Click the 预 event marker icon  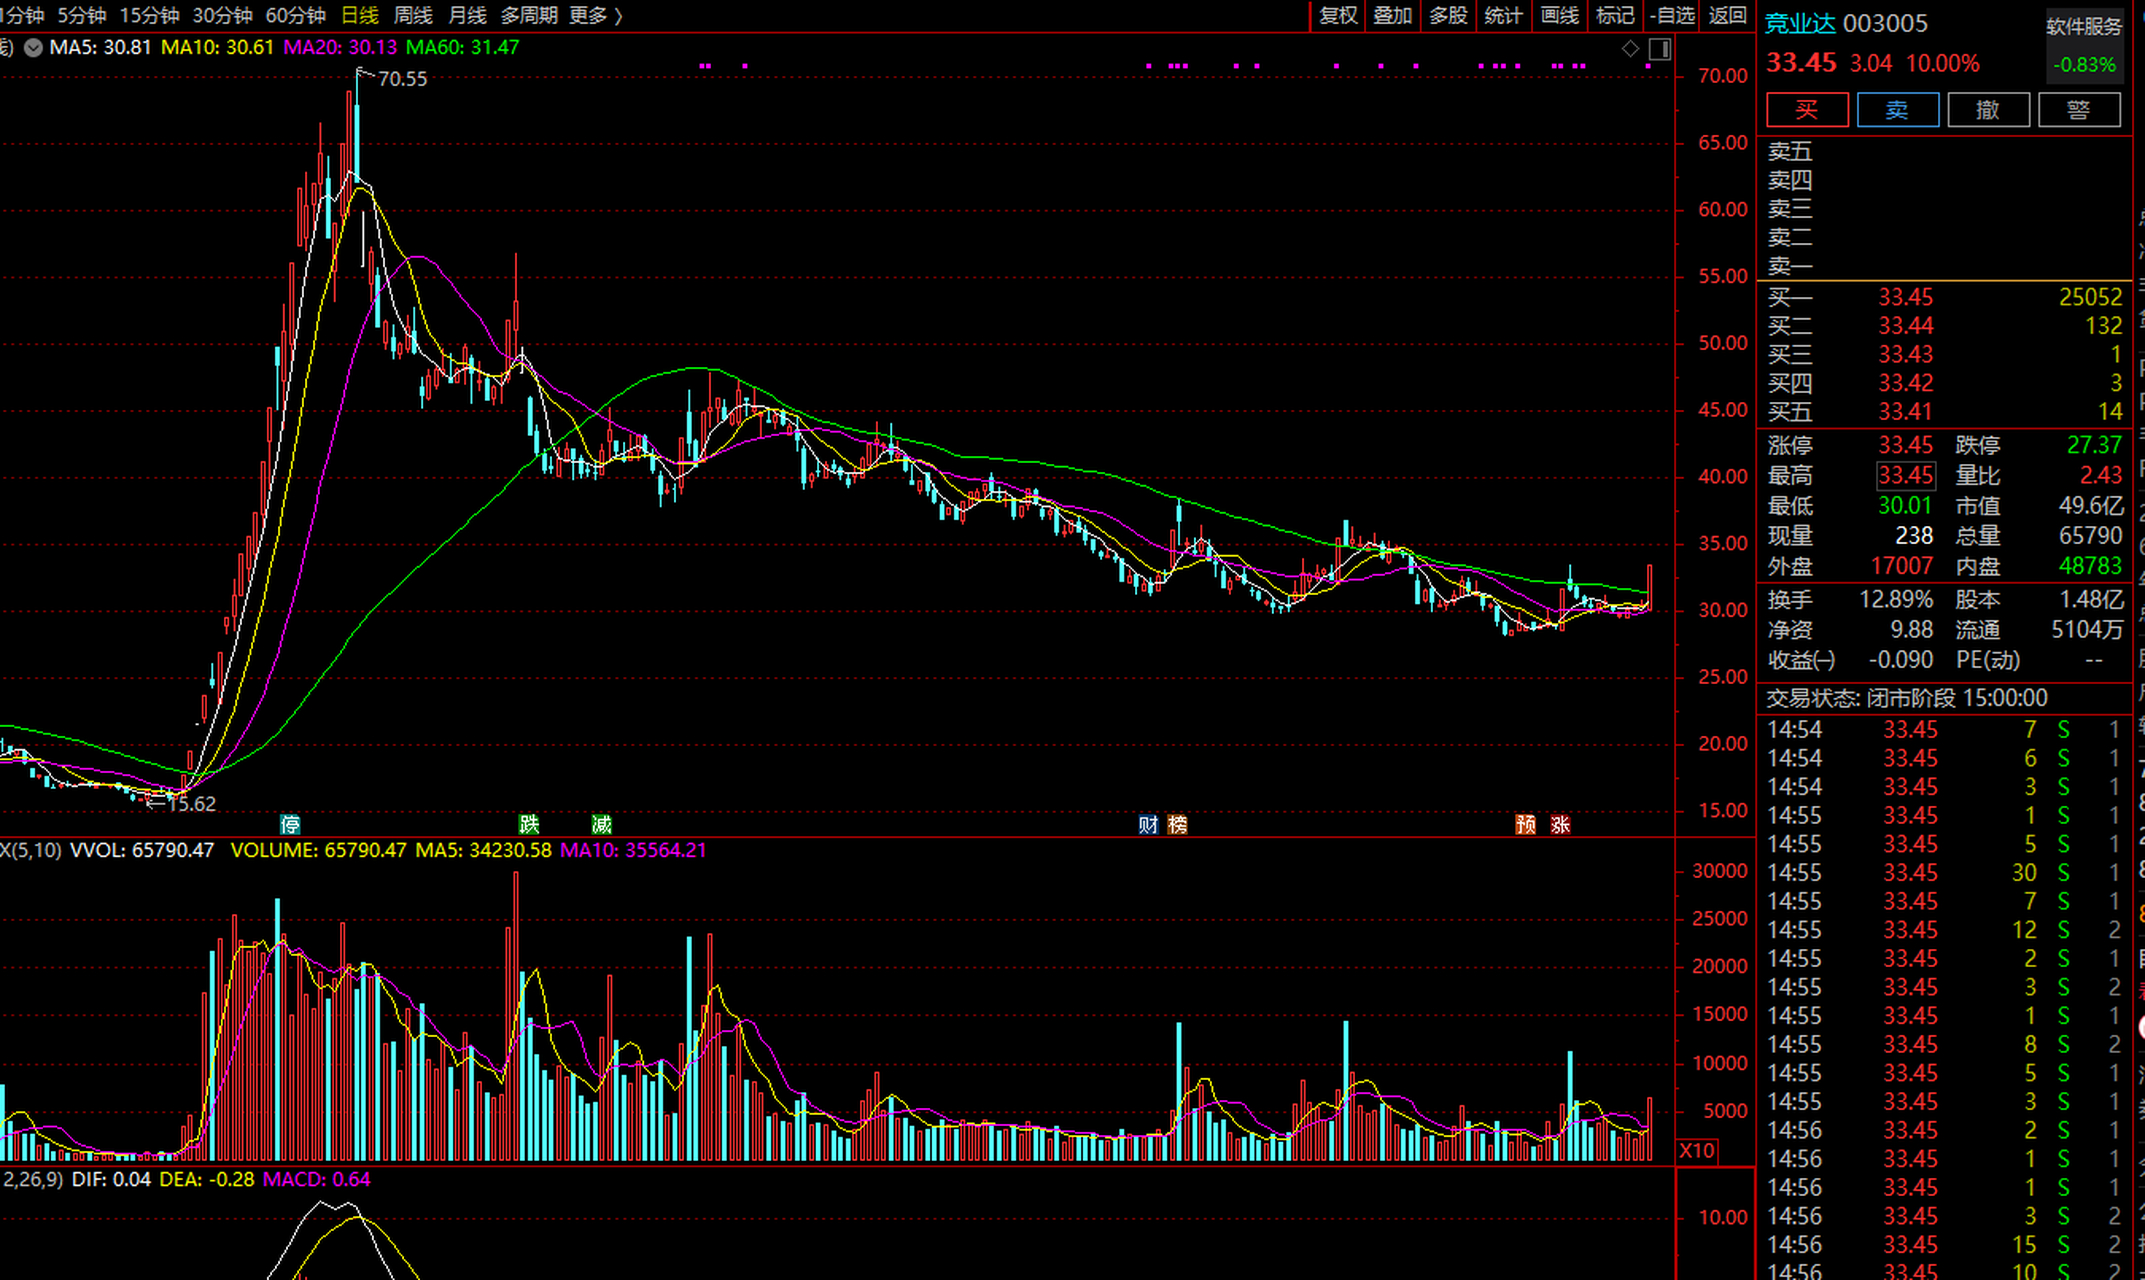(1525, 824)
